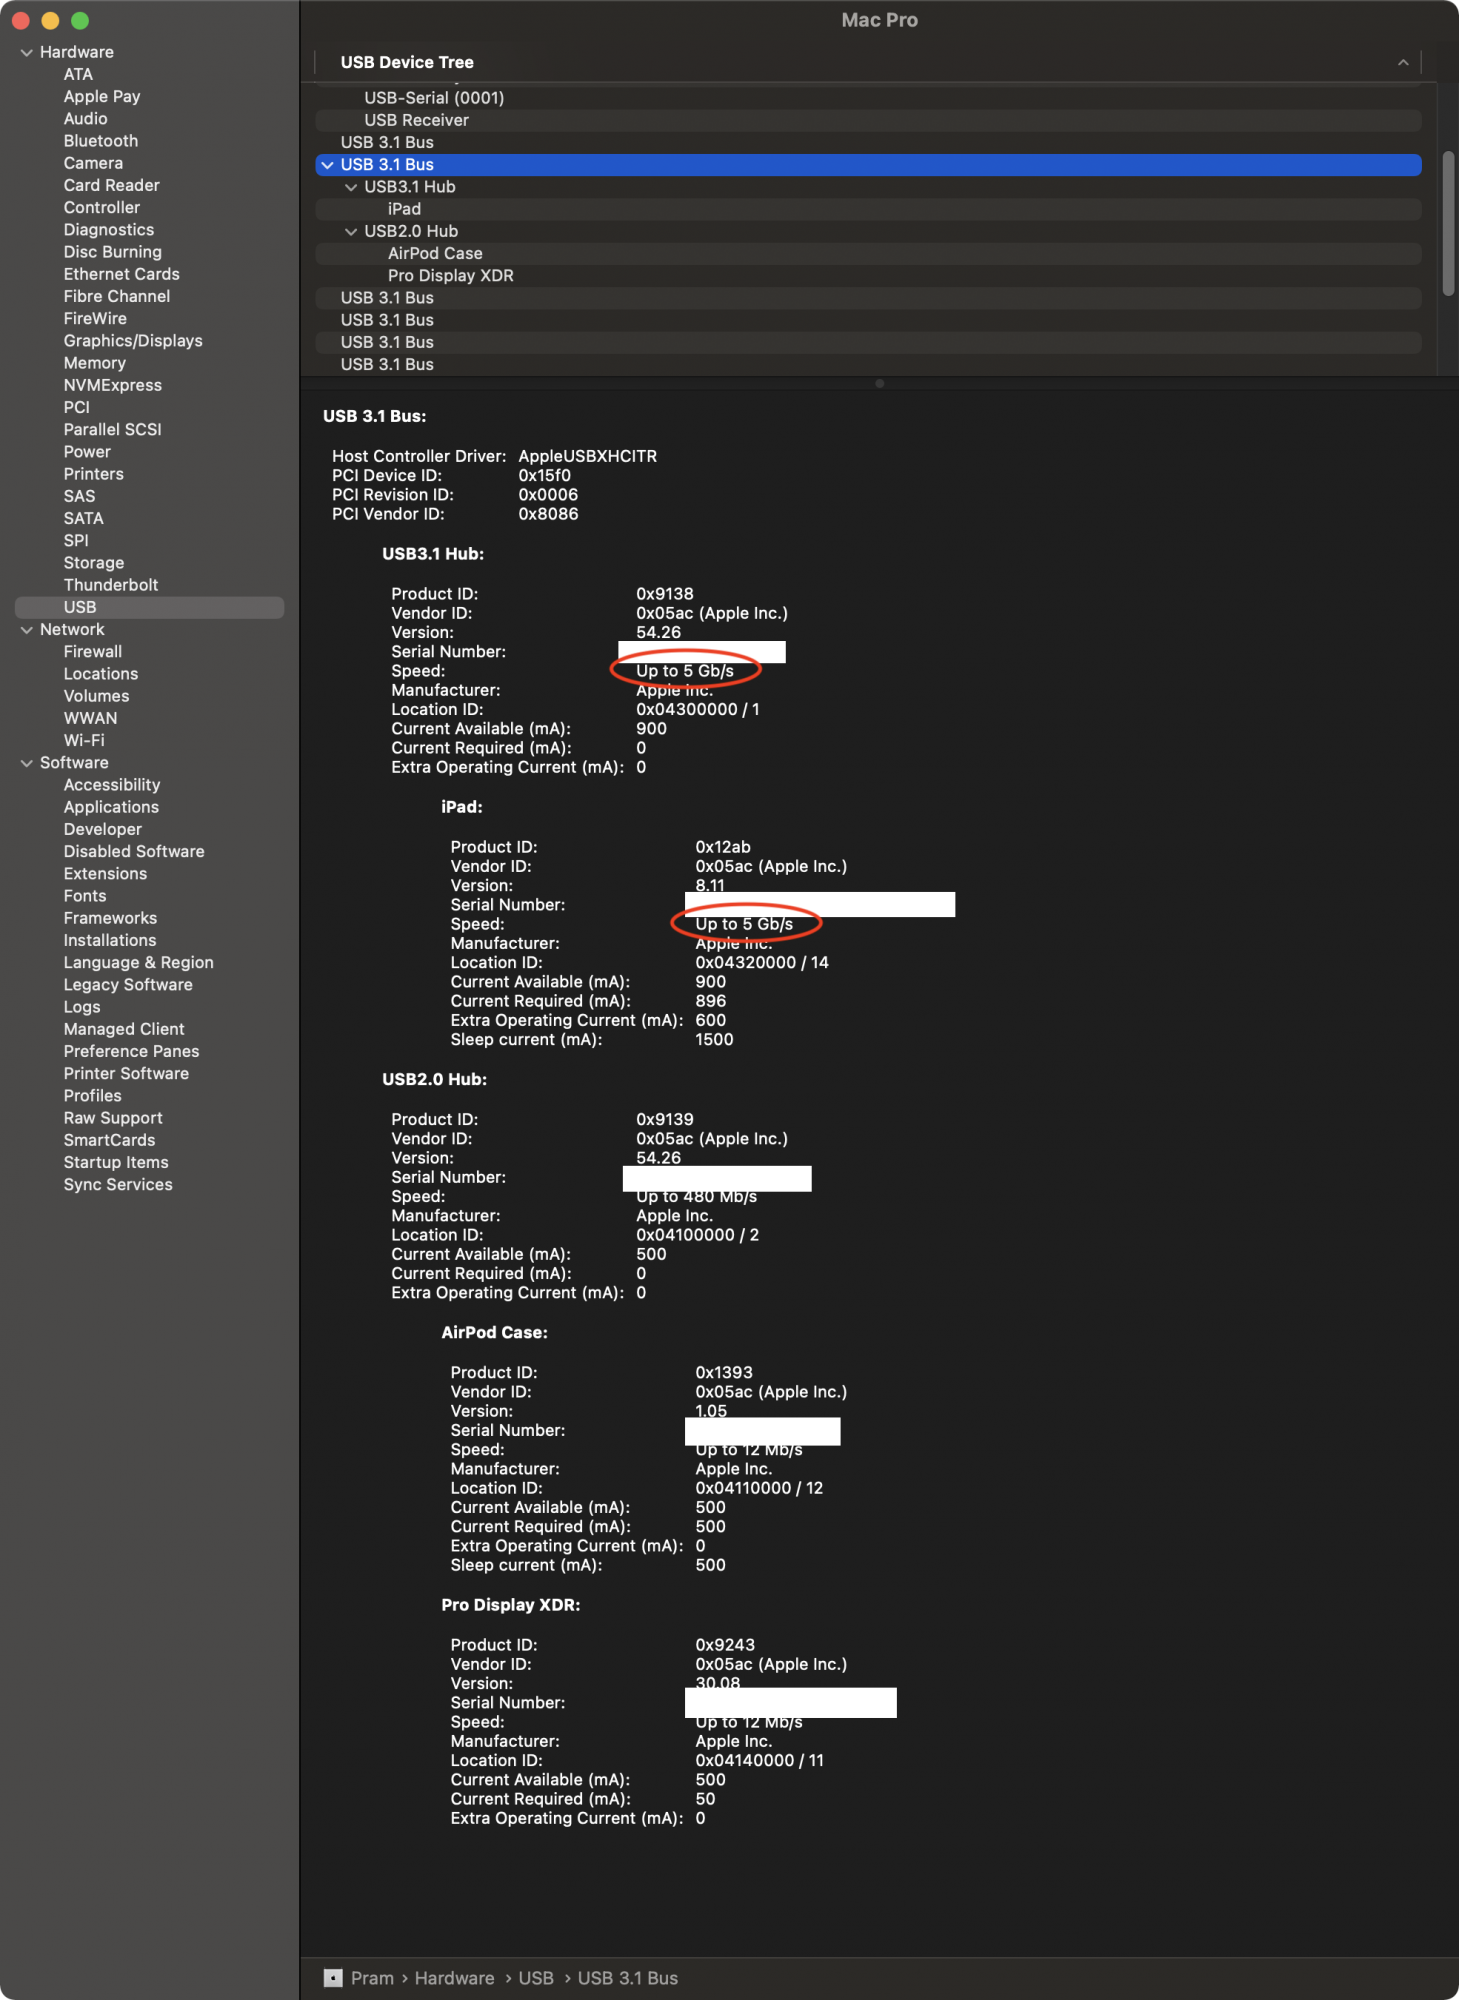Click Hardware in the path bar
This screenshot has height=2000, width=1459.
[455, 1978]
